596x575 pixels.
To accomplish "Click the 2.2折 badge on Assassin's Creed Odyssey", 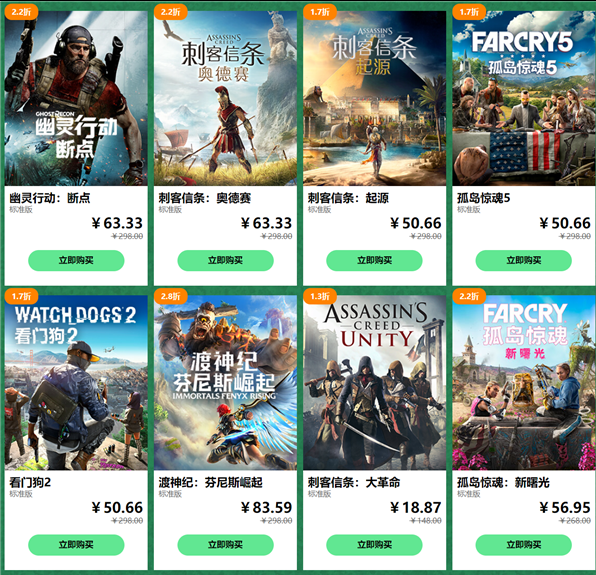I will point(170,12).
